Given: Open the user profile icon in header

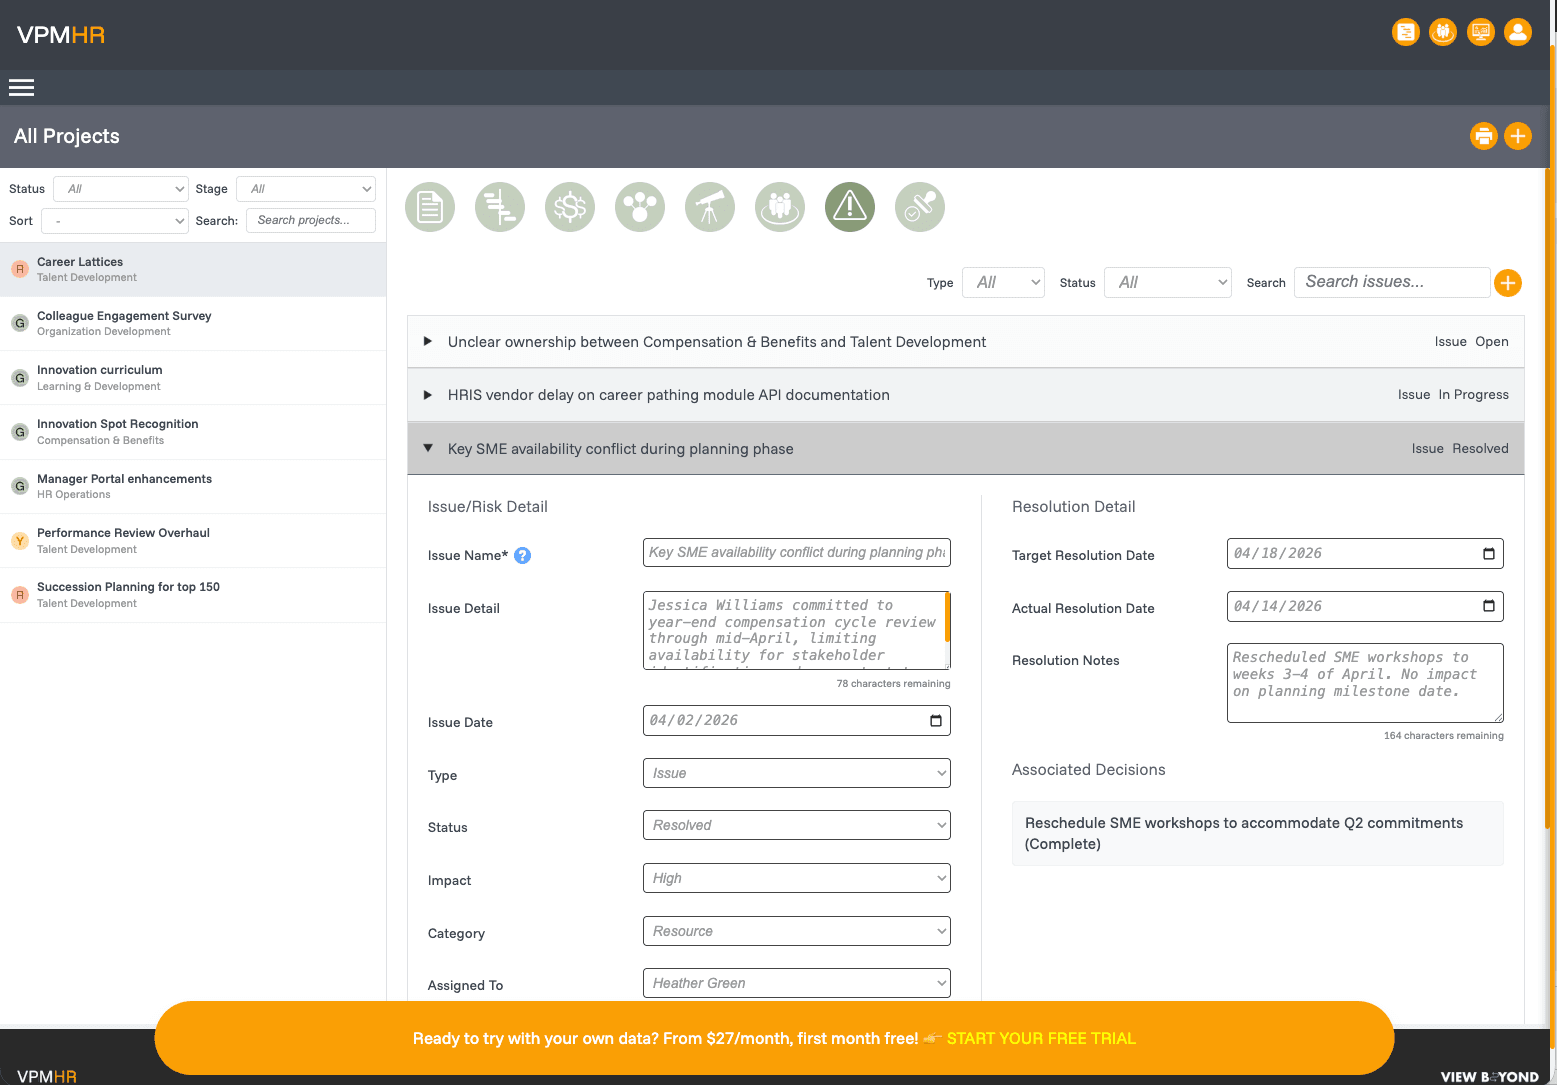Looking at the screenshot, I should click(1517, 33).
